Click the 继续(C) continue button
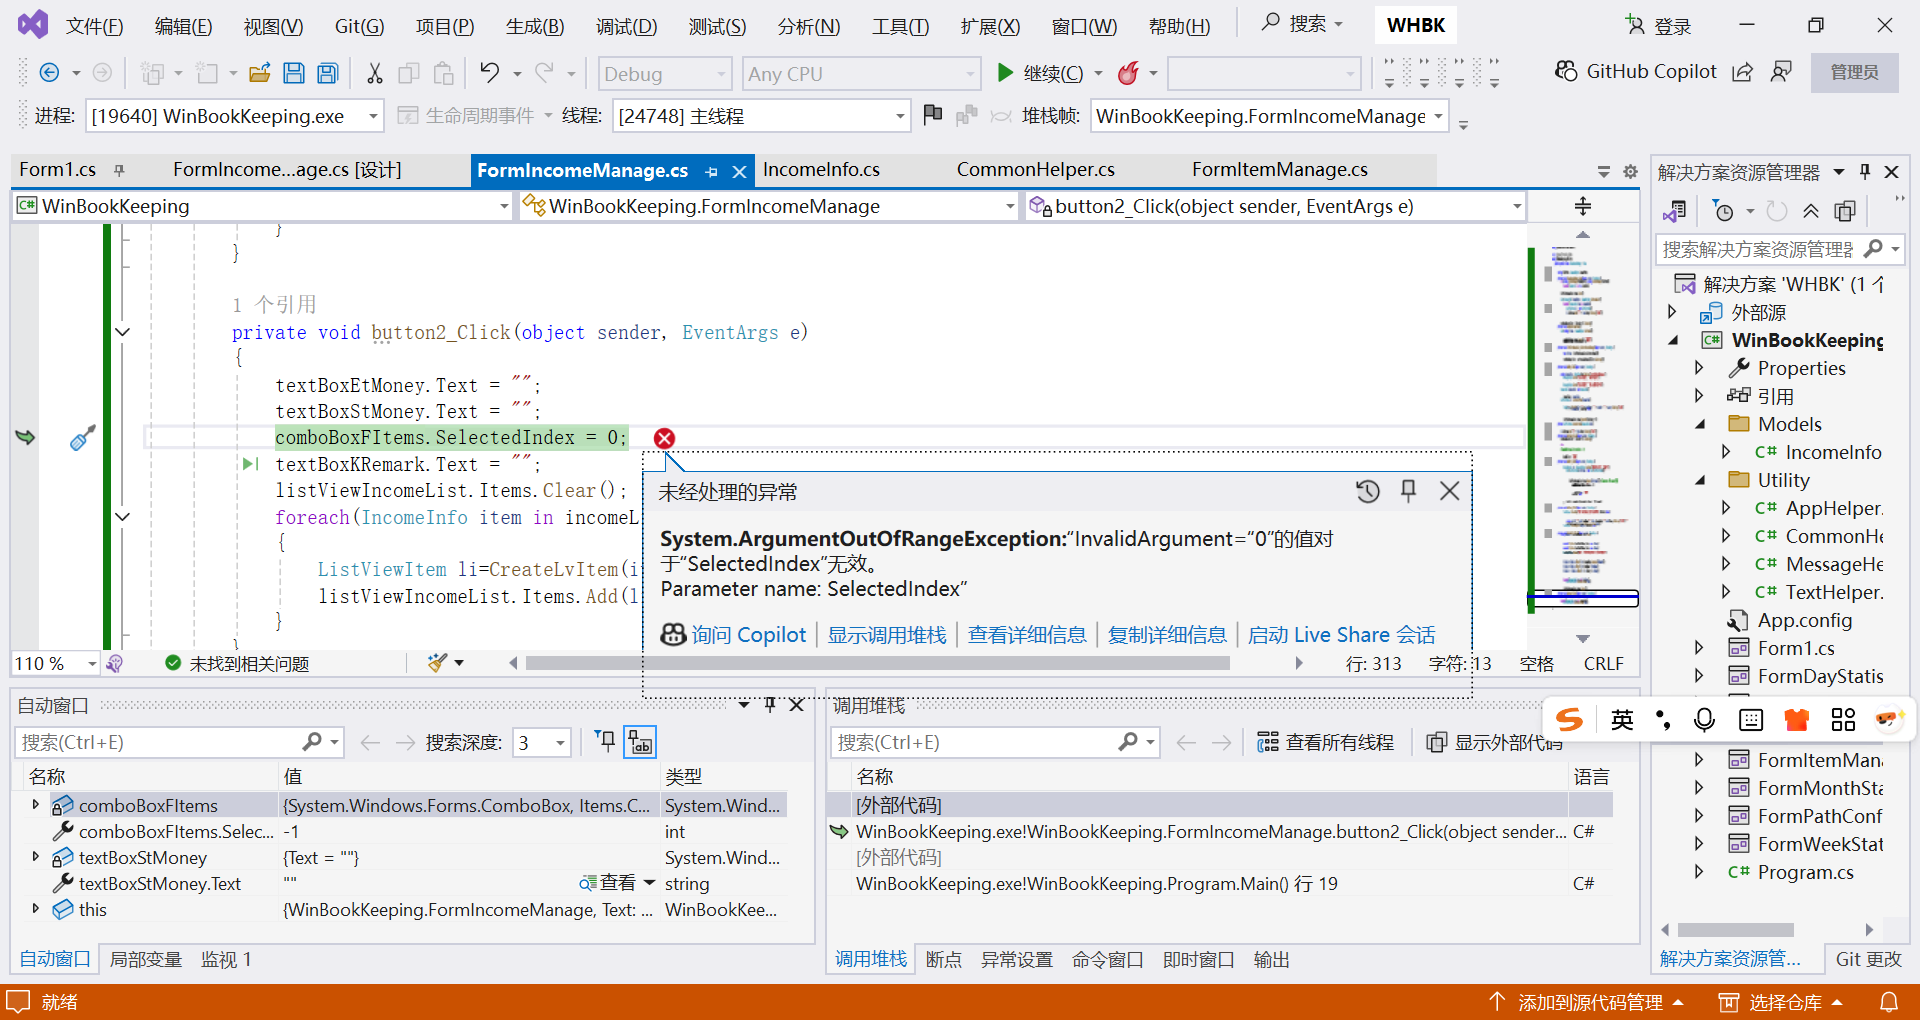The image size is (1920, 1020). click(x=1040, y=73)
